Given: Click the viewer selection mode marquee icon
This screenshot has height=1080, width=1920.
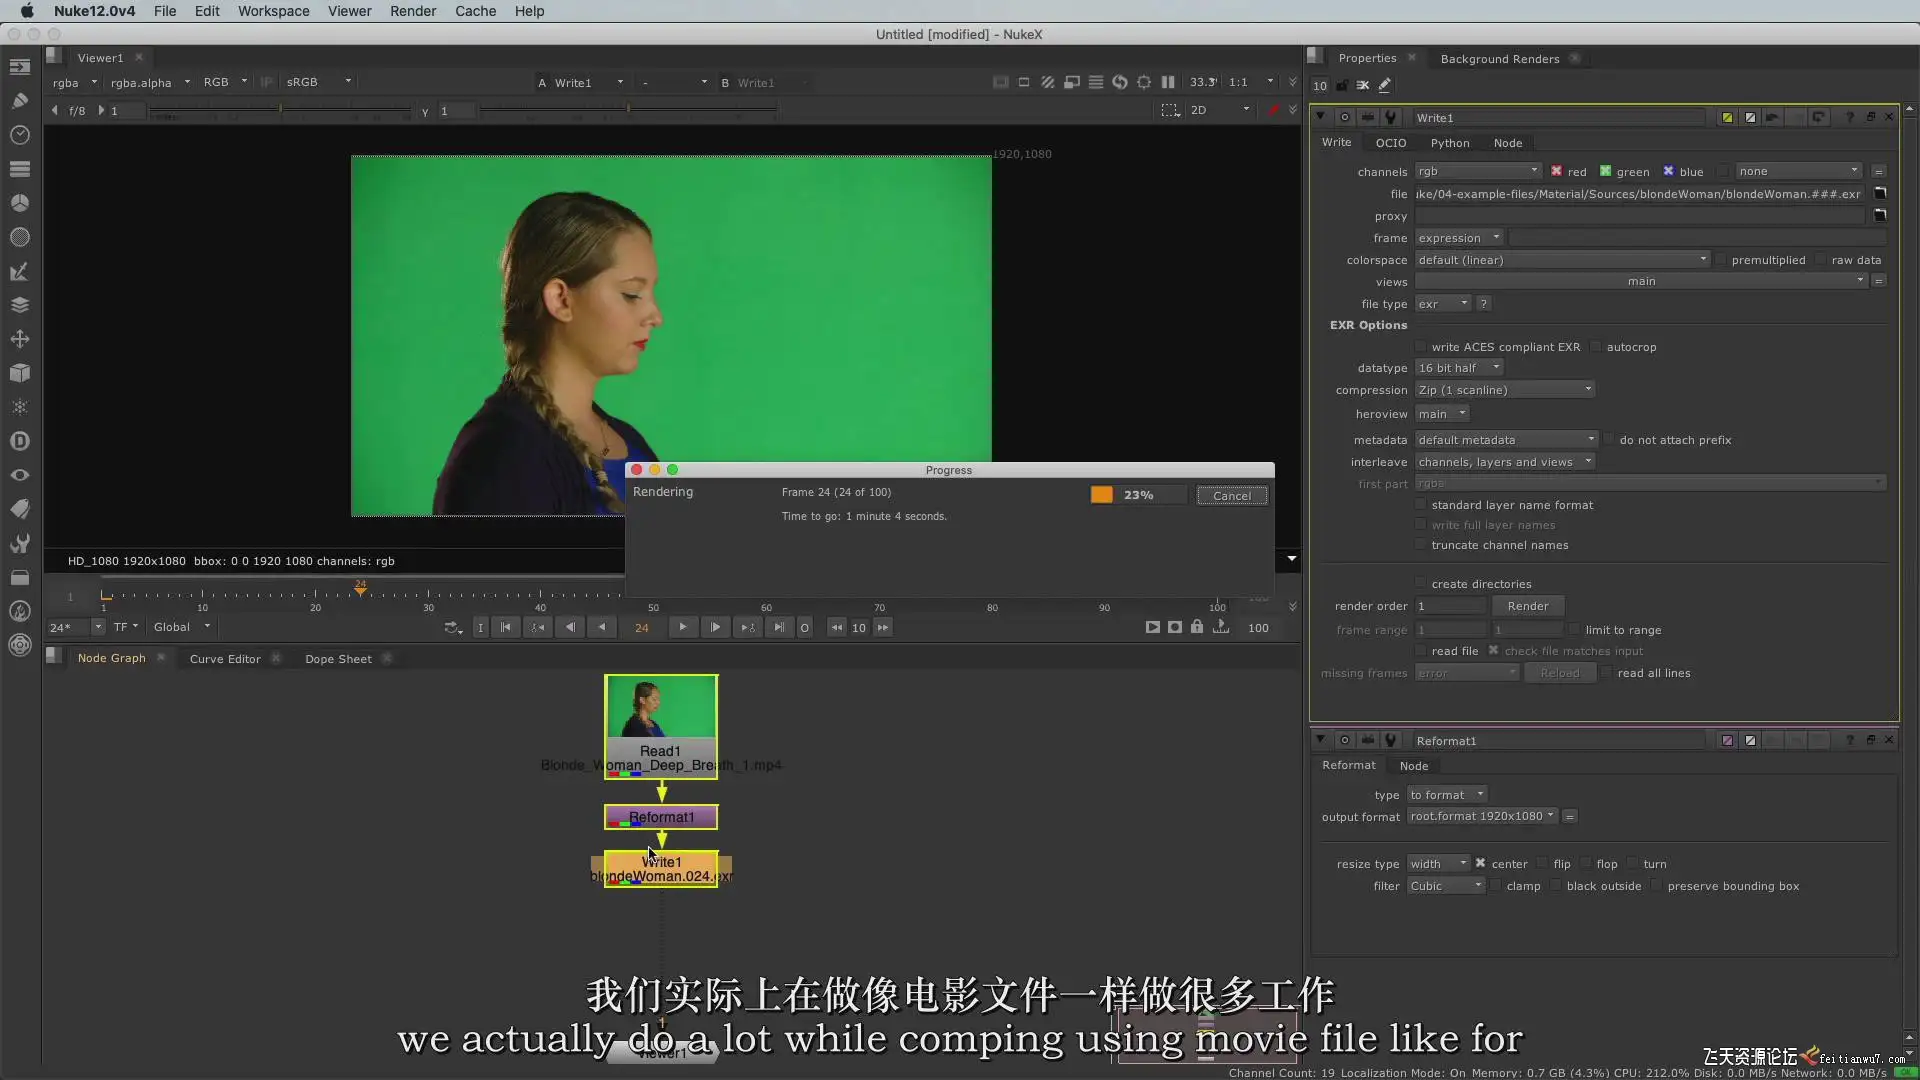Looking at the screenshot, I should [x=1170, y=110].
